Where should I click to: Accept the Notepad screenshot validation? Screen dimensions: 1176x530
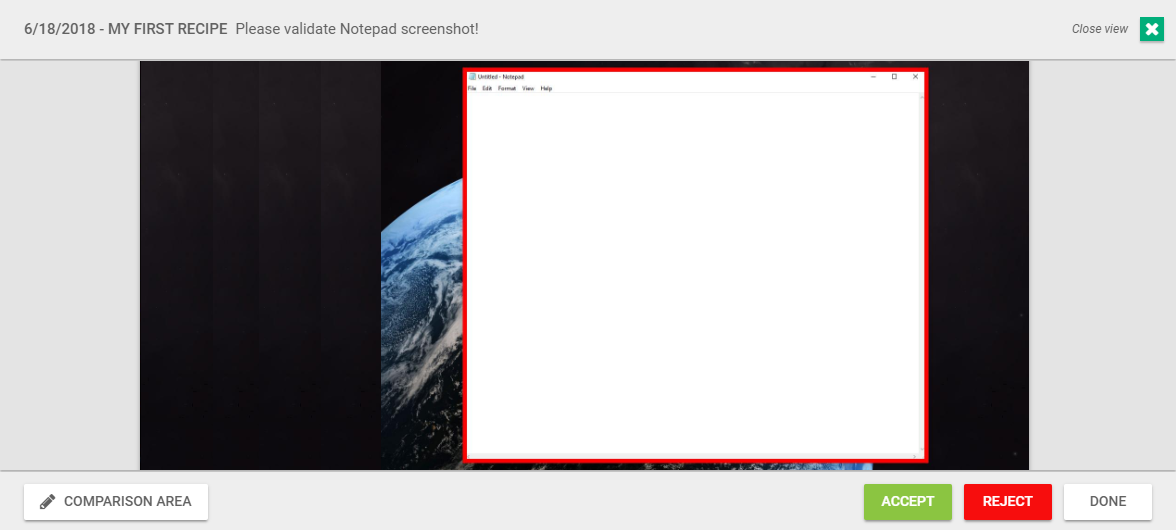[x=908, y=502]
